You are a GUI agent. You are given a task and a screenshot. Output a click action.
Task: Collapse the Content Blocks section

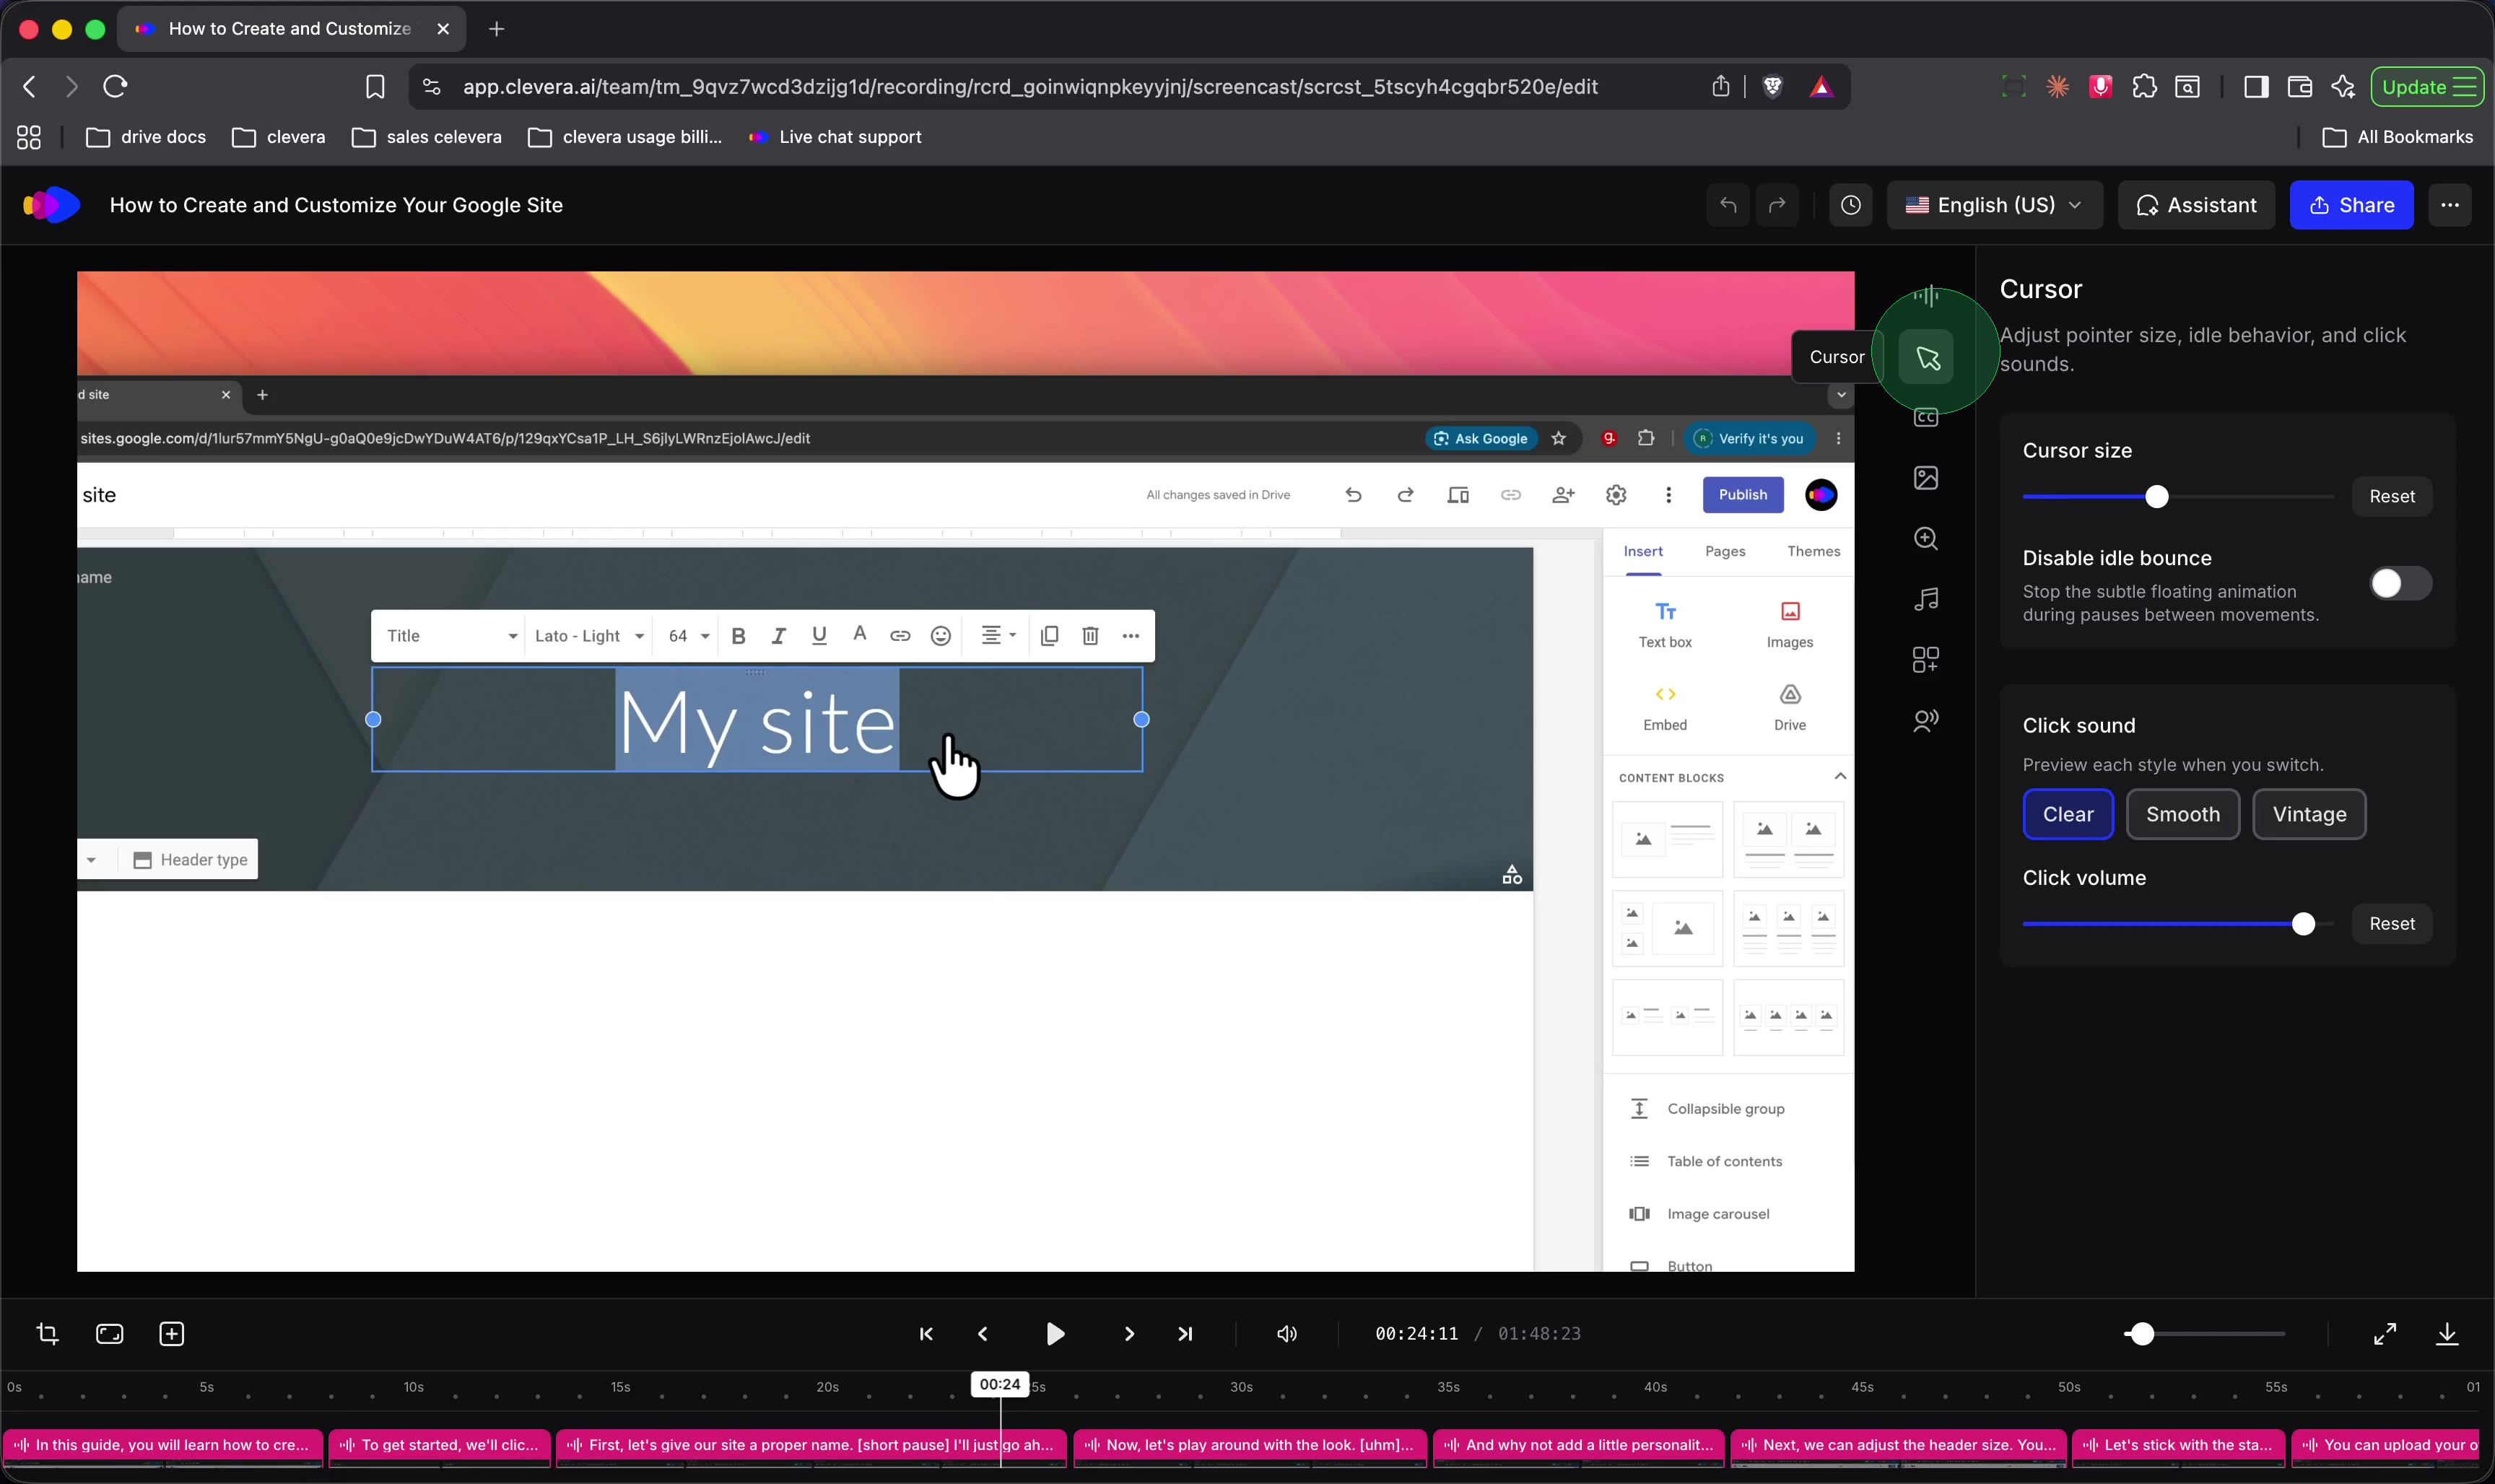(1840, 776)
